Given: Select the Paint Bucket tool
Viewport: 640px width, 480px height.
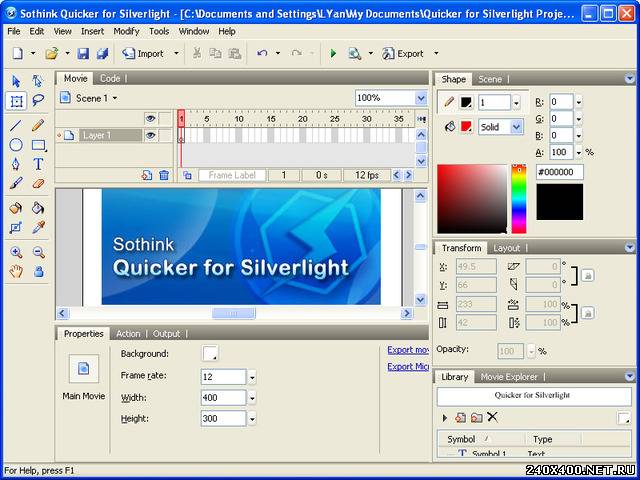Looking at the screenshot, I should [x=38, y=208].
